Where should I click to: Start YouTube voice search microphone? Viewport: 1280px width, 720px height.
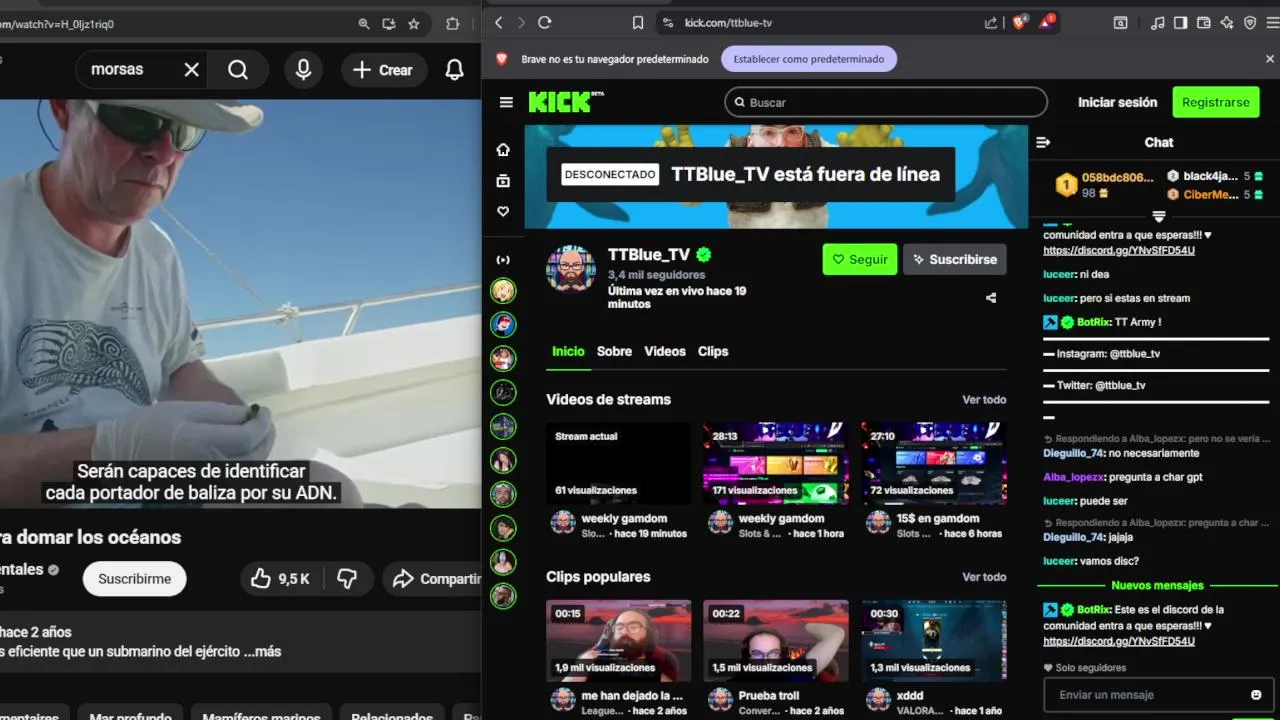[303, 69]
